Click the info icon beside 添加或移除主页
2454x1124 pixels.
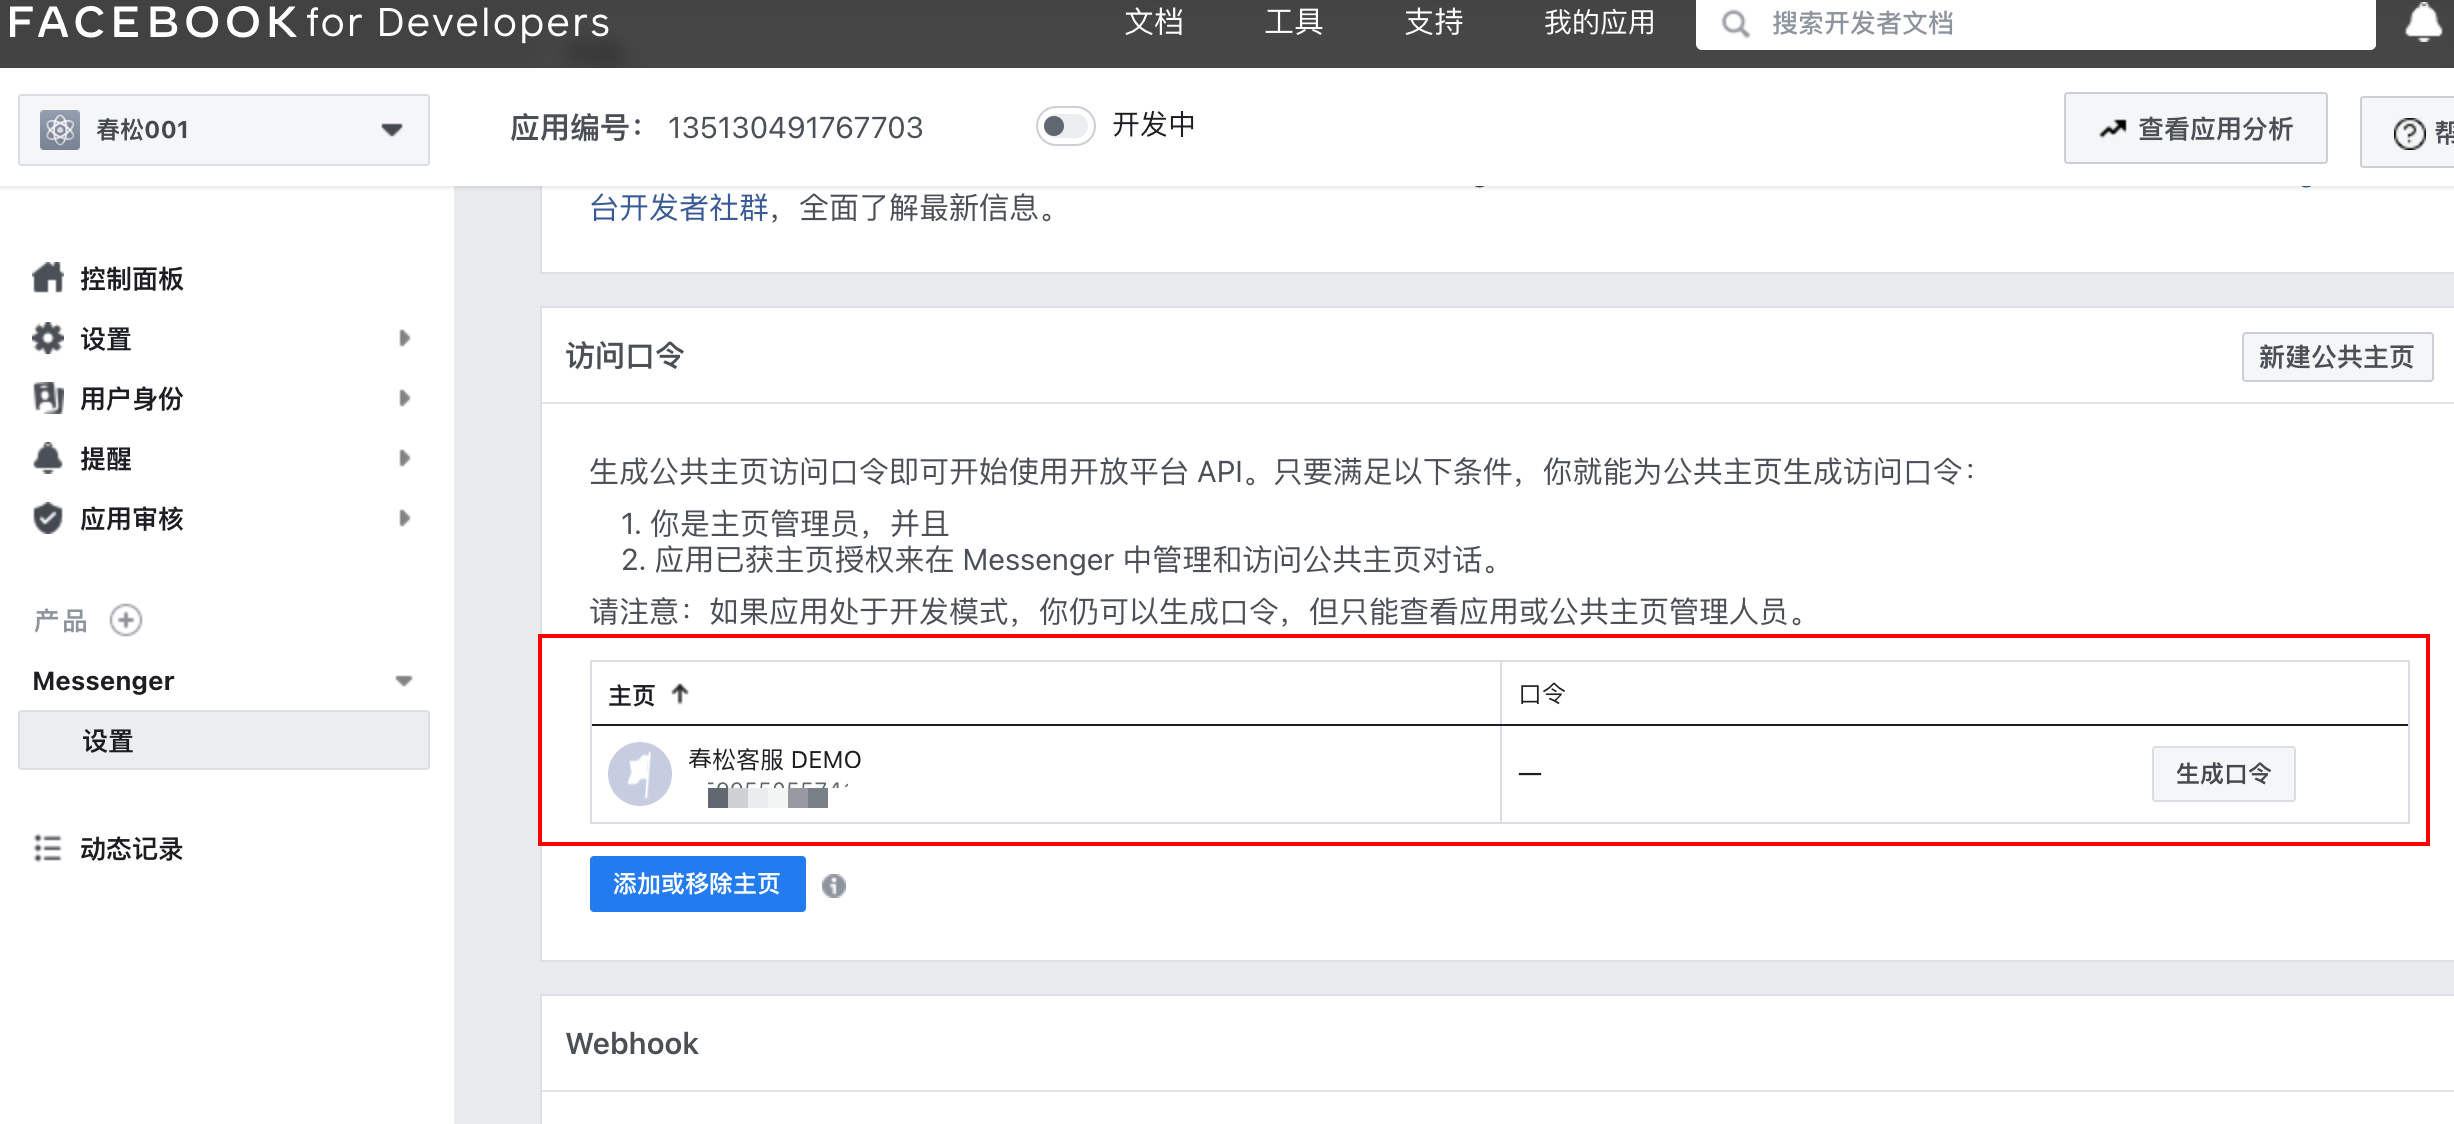pos(834,885)
